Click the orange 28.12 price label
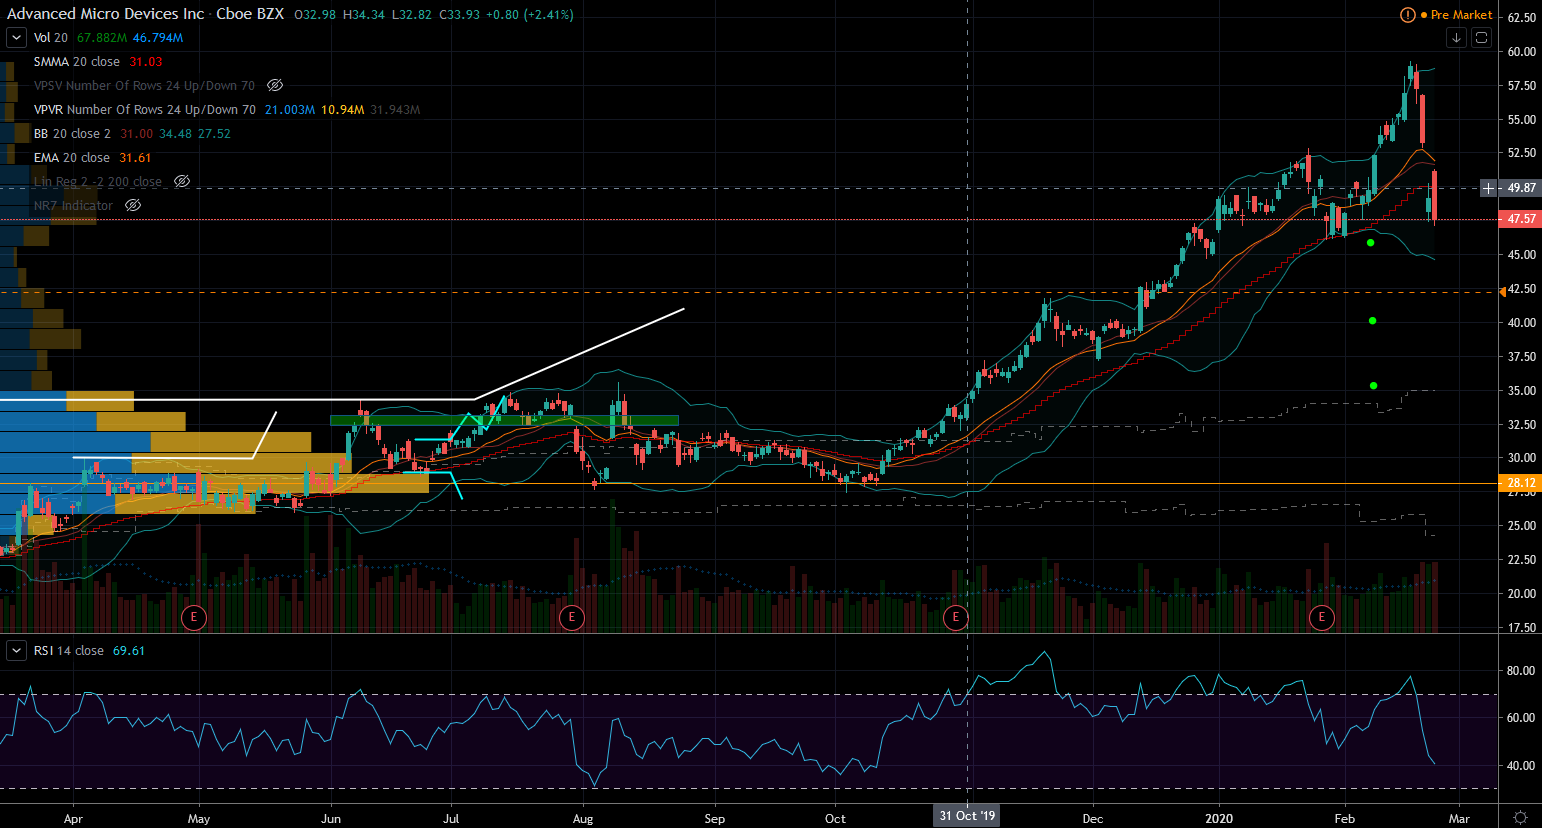 [1520, 483]
